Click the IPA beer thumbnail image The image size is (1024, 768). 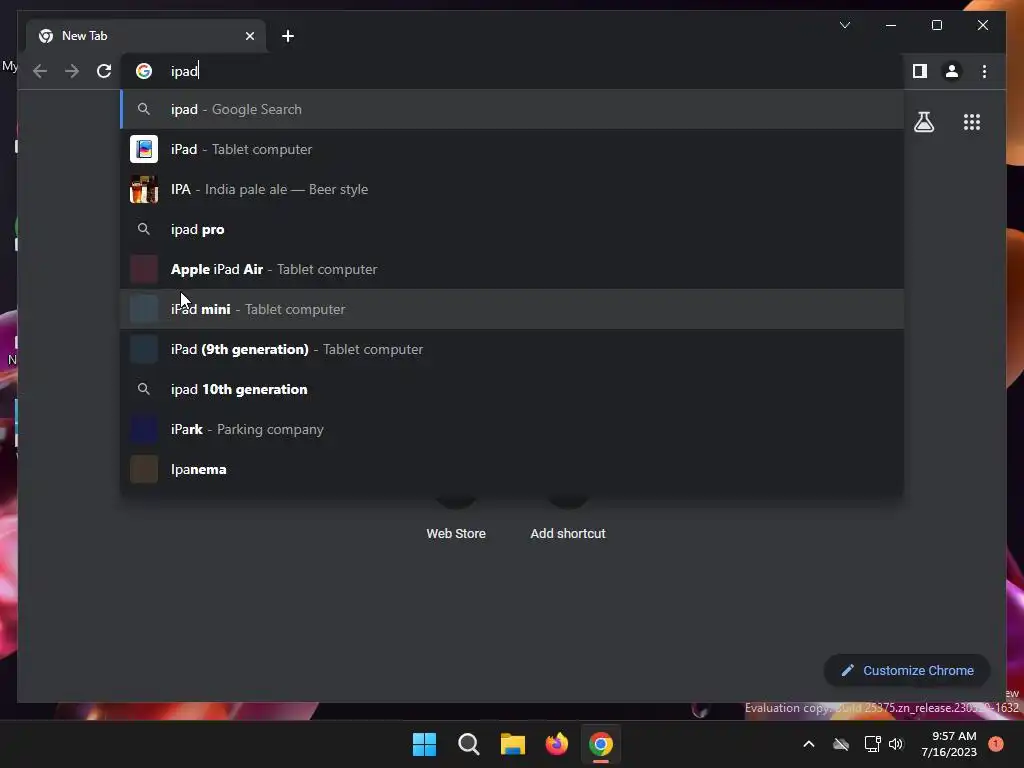tap(144, 189)
